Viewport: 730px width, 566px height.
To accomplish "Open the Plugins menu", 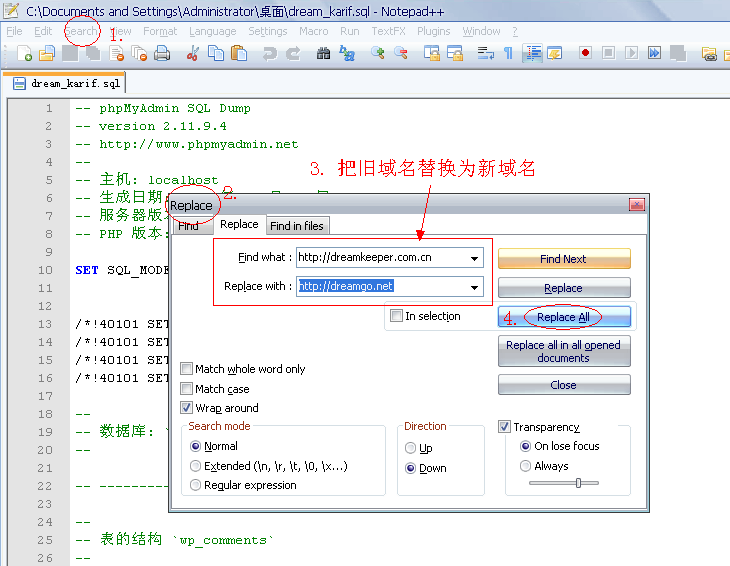I will (433, 31).
